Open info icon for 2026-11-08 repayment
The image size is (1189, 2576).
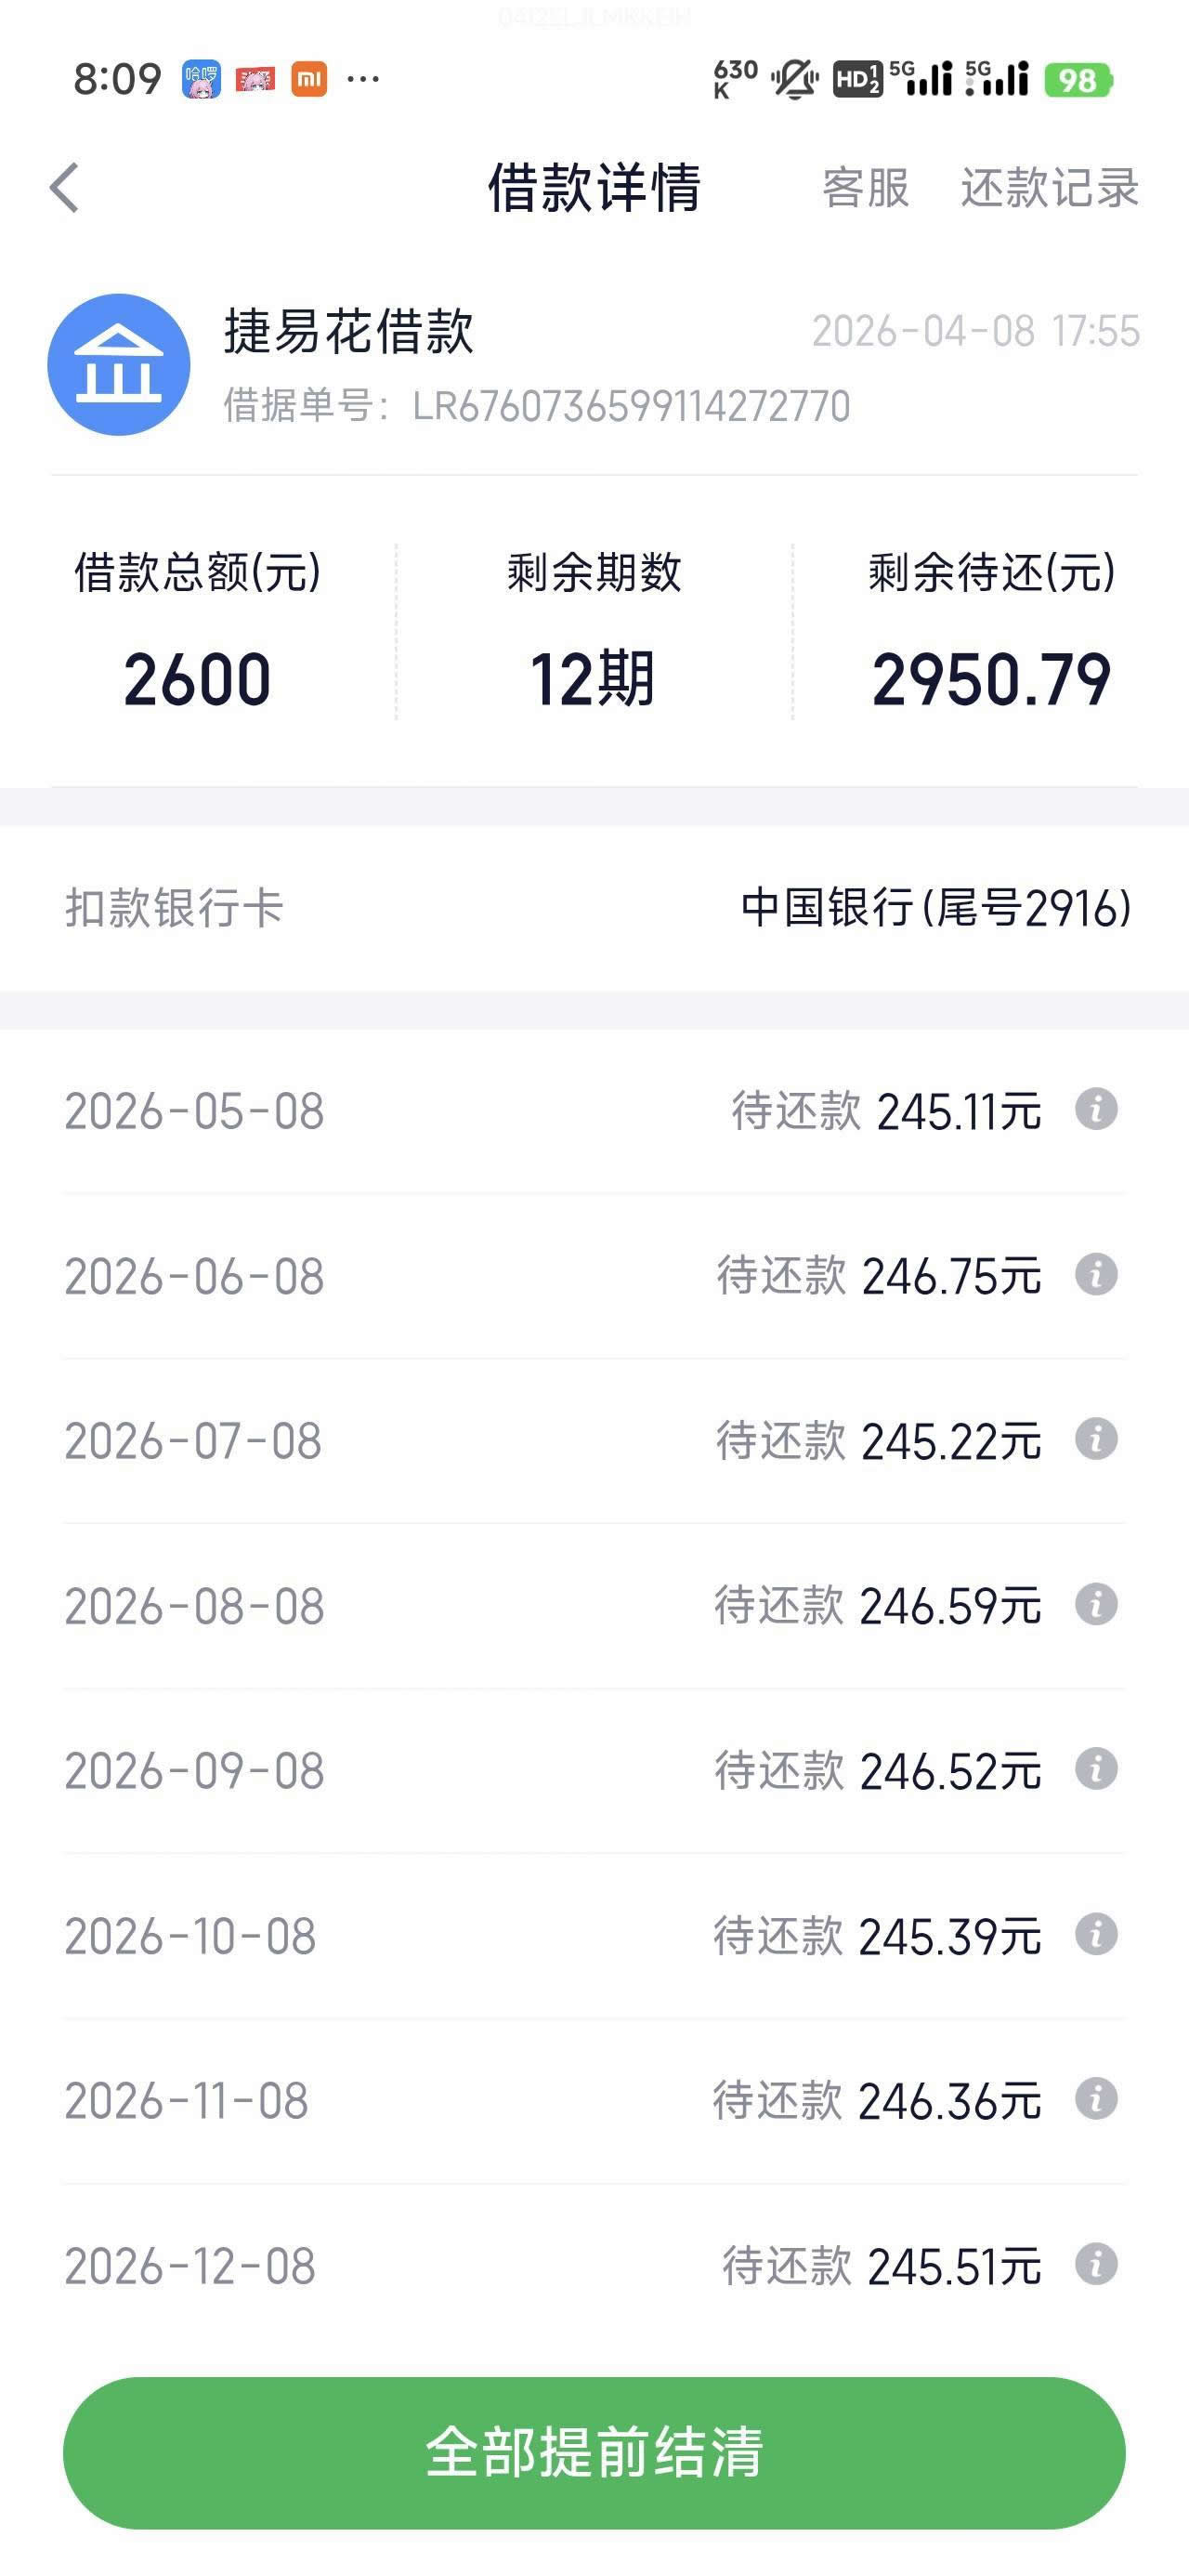pyautogui.click(x=1096, y=2099)
